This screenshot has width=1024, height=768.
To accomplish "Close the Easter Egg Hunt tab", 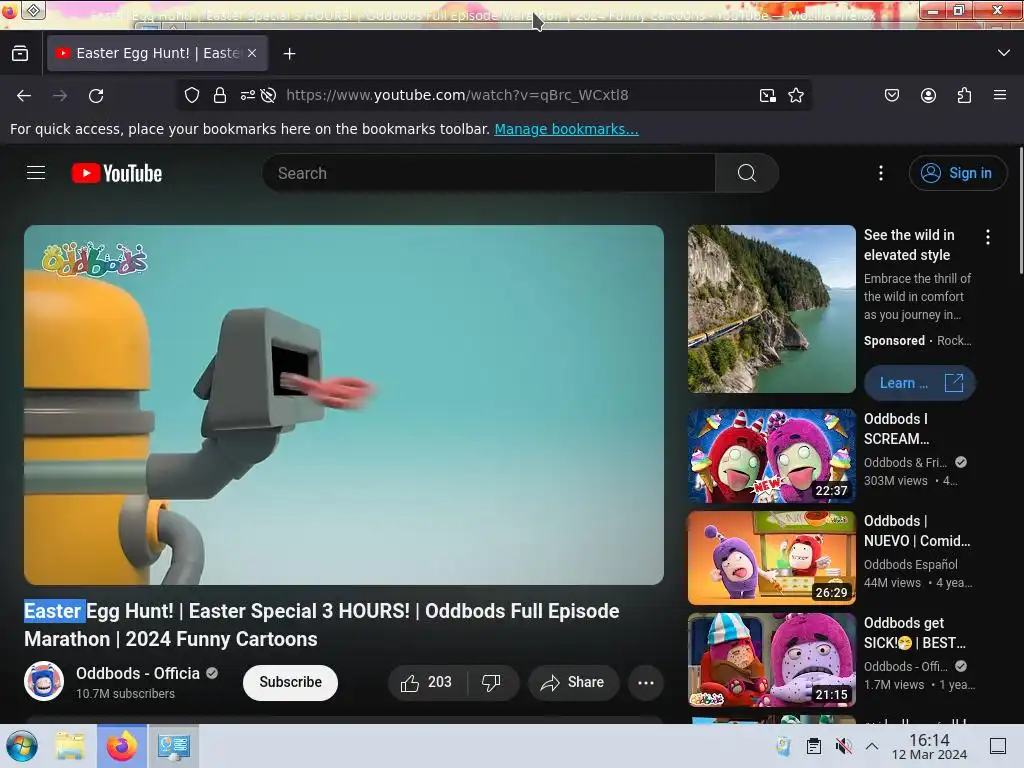I will 251,54.
